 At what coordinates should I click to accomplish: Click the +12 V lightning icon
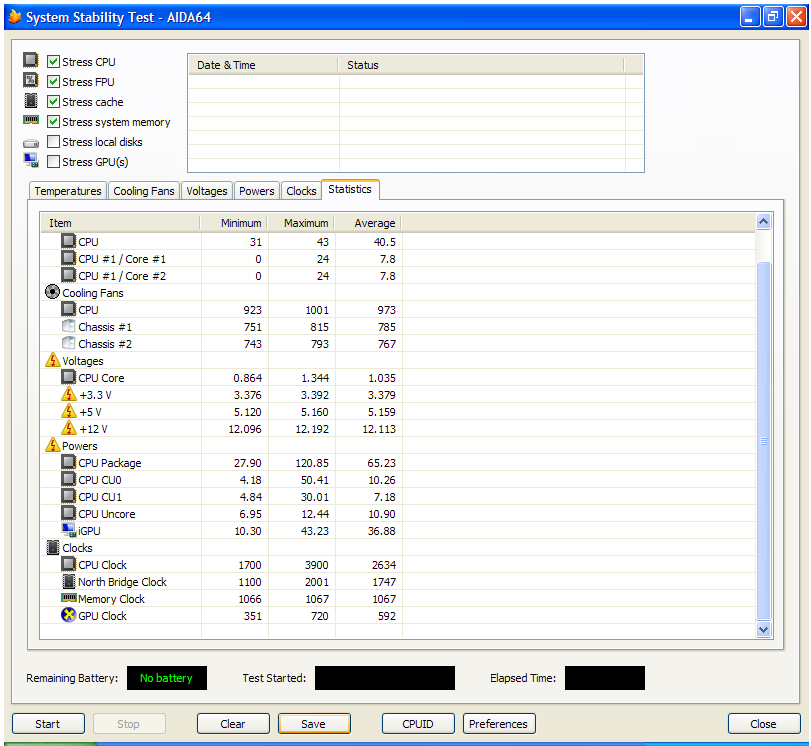[69, 428]
